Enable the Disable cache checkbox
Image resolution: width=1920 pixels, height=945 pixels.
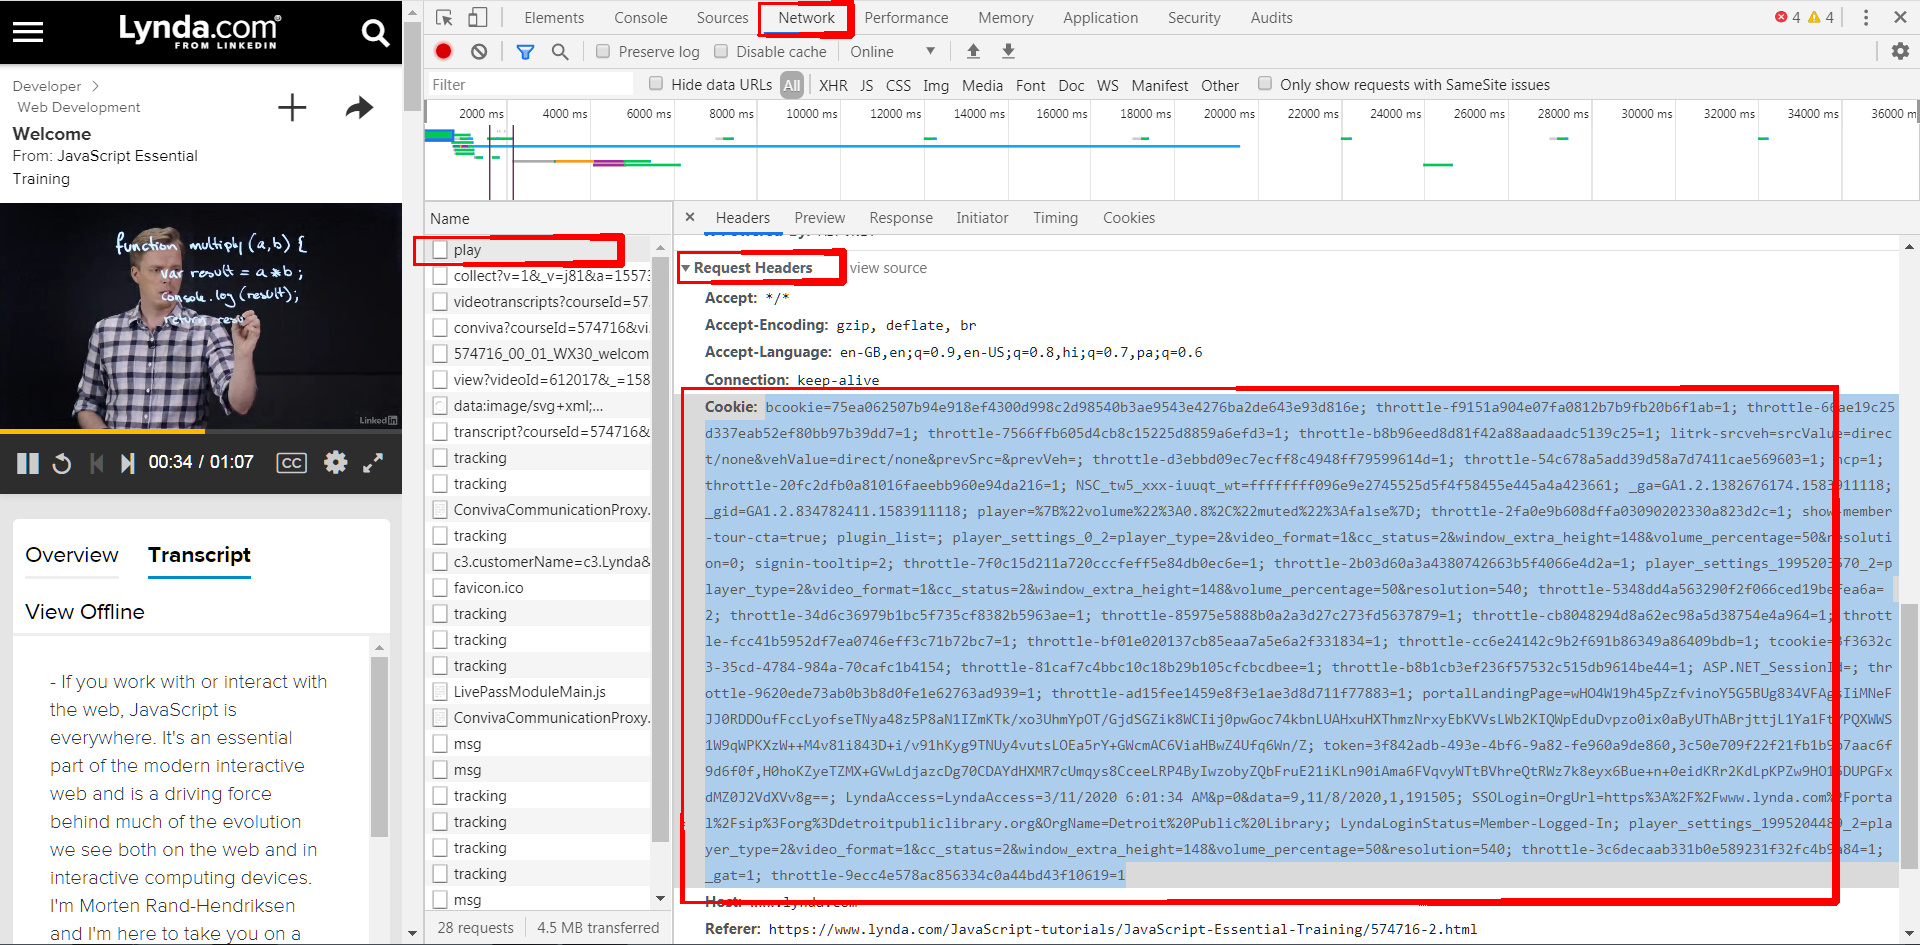[721, 51]
